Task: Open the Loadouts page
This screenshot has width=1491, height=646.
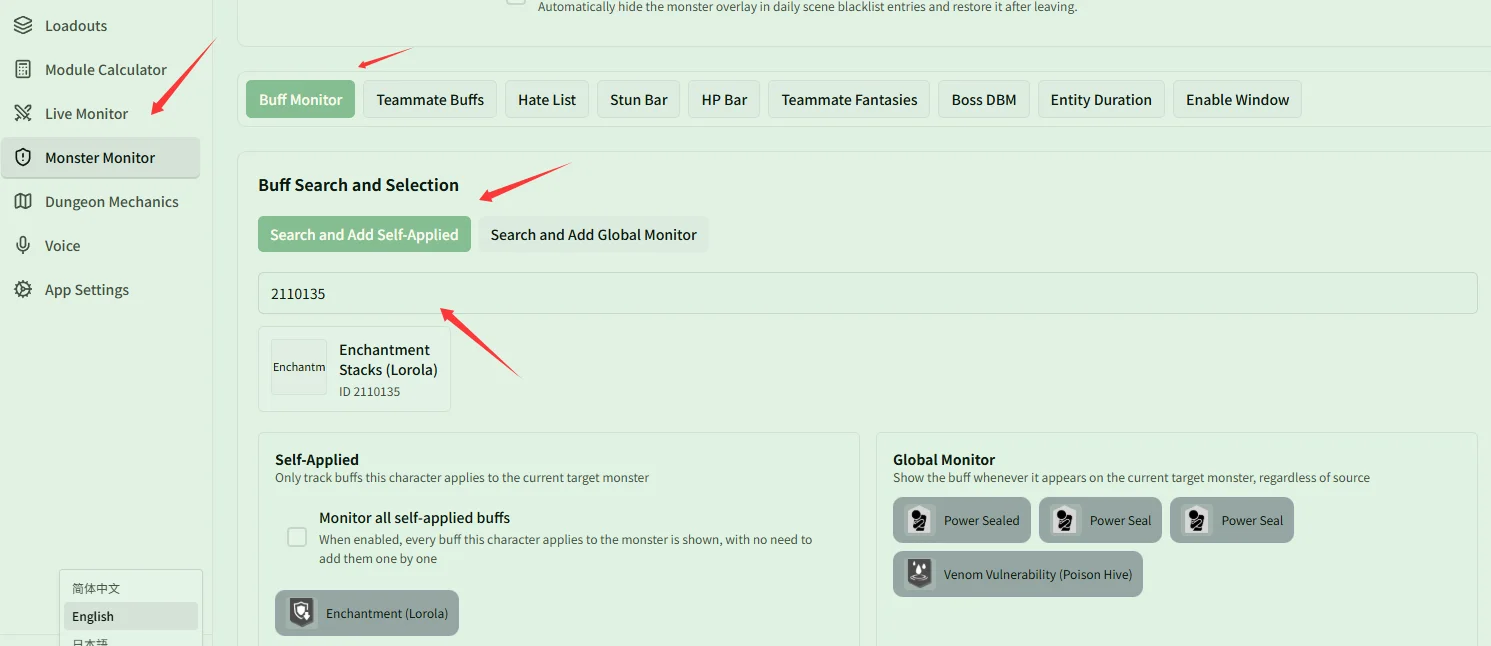Action: 100,25
